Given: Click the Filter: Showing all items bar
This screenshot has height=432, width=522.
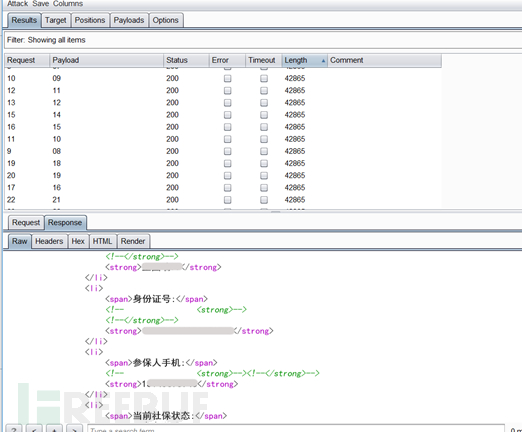Looking at the screenshot, I should coord(263,40).
